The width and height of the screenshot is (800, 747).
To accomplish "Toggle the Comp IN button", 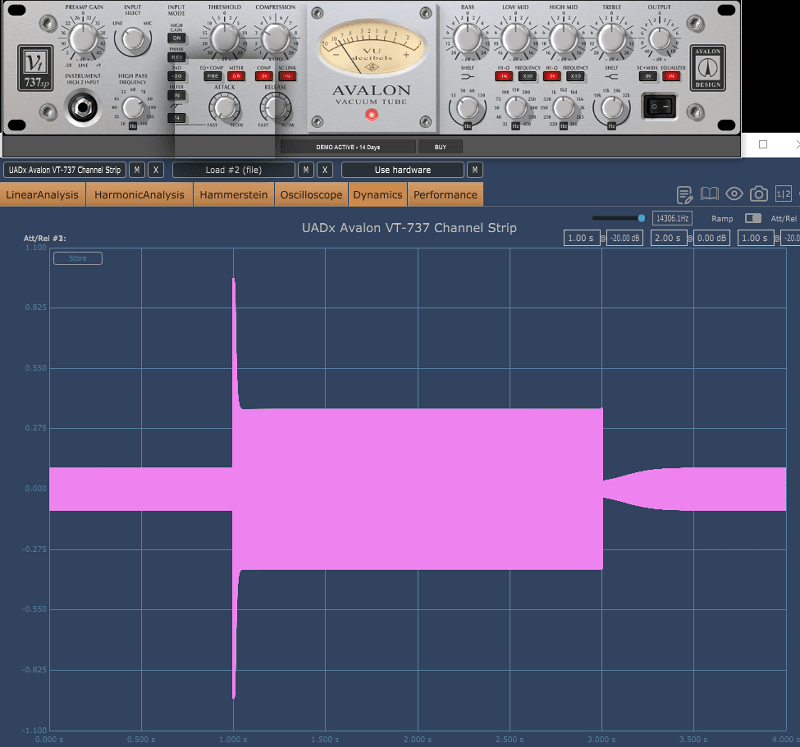I will (x=264, y=77).
